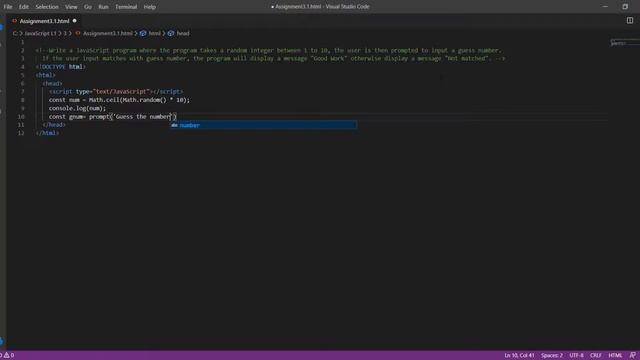640x360 pixels.
Task: Open the head element breadcrumb
Action: [x=183, y=33]
